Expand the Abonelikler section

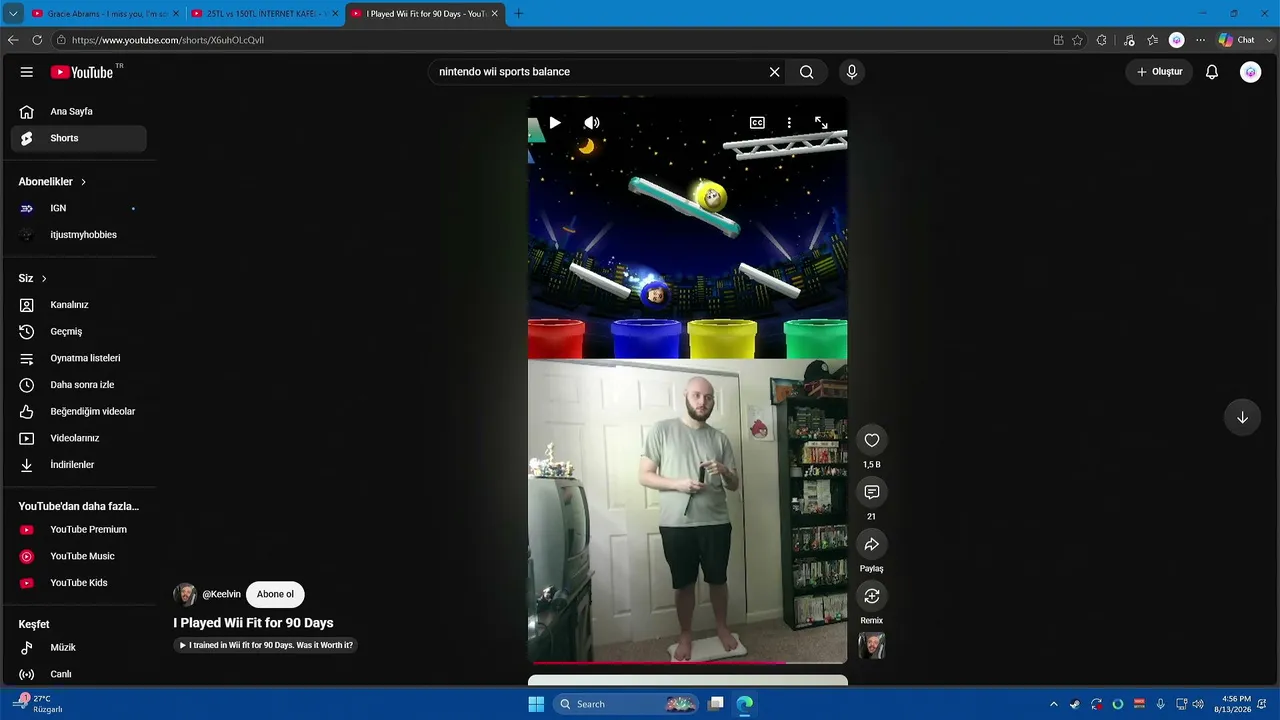pos(53,182)
